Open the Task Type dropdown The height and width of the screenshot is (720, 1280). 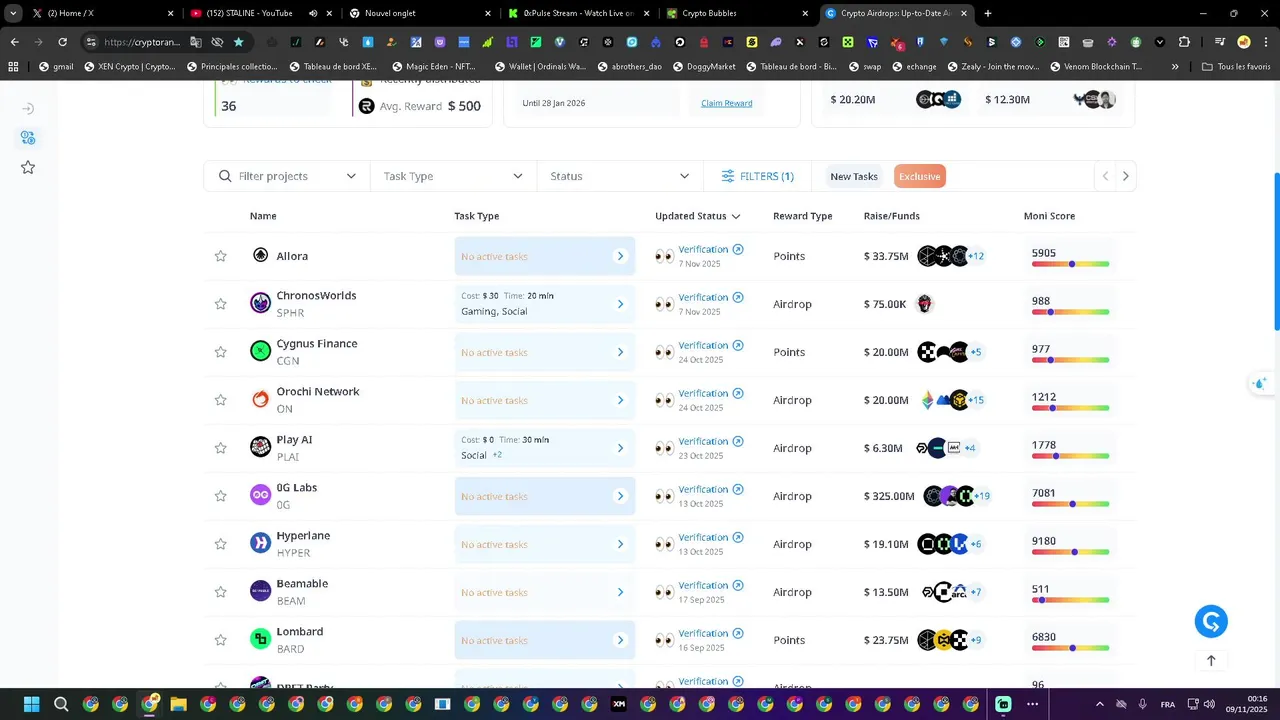tap(453, 176)
